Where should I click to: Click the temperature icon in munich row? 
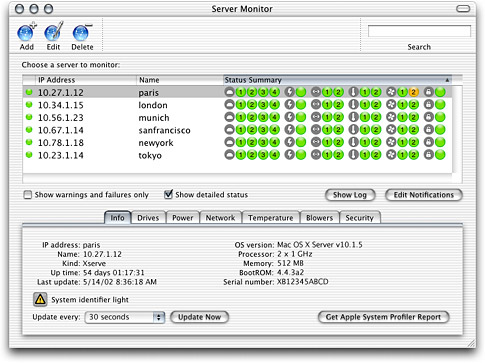click(x=353, y=117)
